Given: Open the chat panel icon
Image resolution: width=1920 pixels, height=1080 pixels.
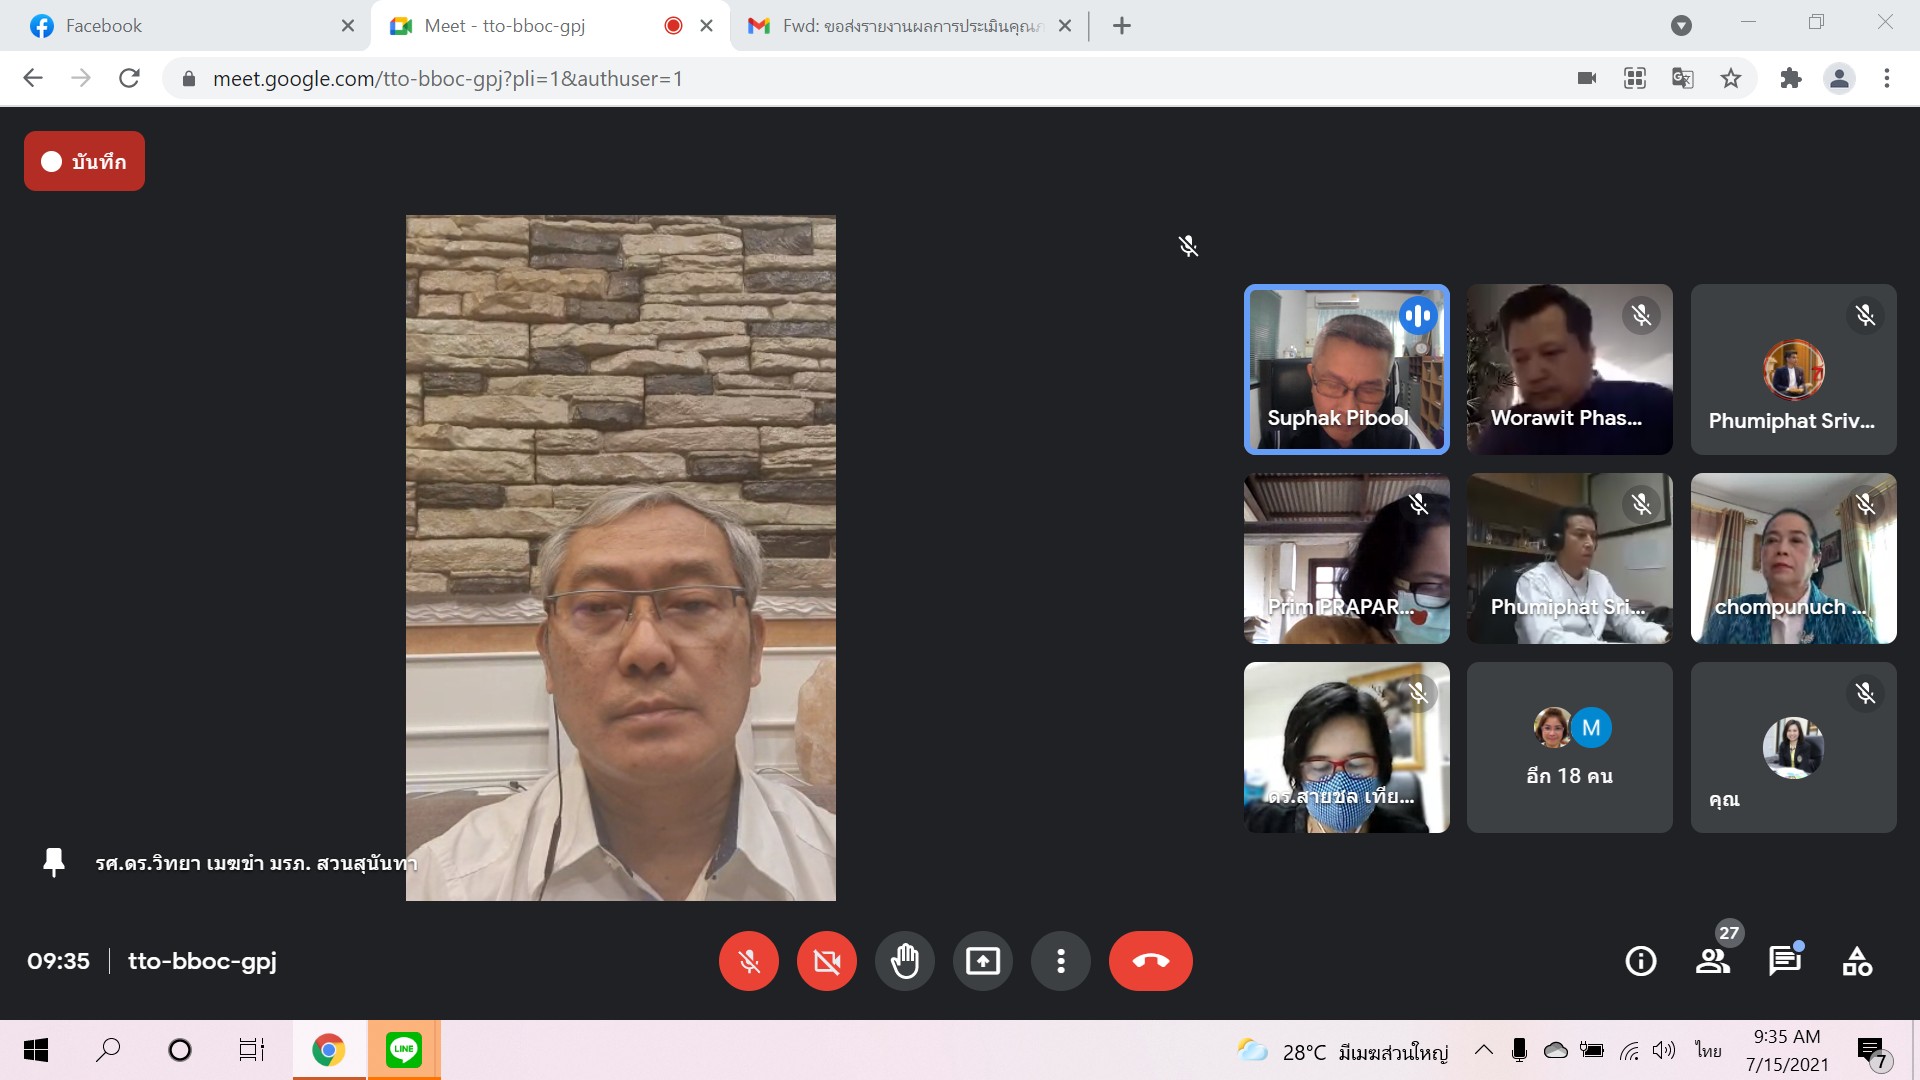Looking at the screenshot, I should (1784, 961).
